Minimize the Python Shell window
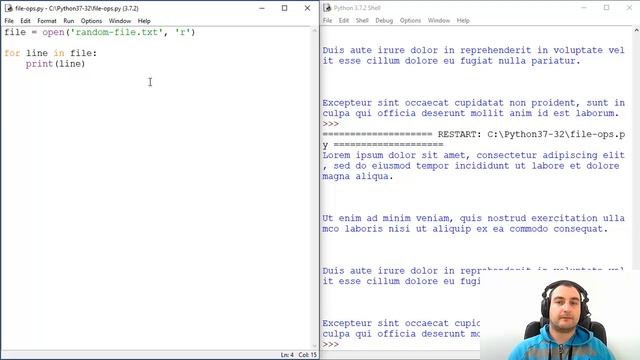This screenshot has height=360, width=640. tap(584, 8)
